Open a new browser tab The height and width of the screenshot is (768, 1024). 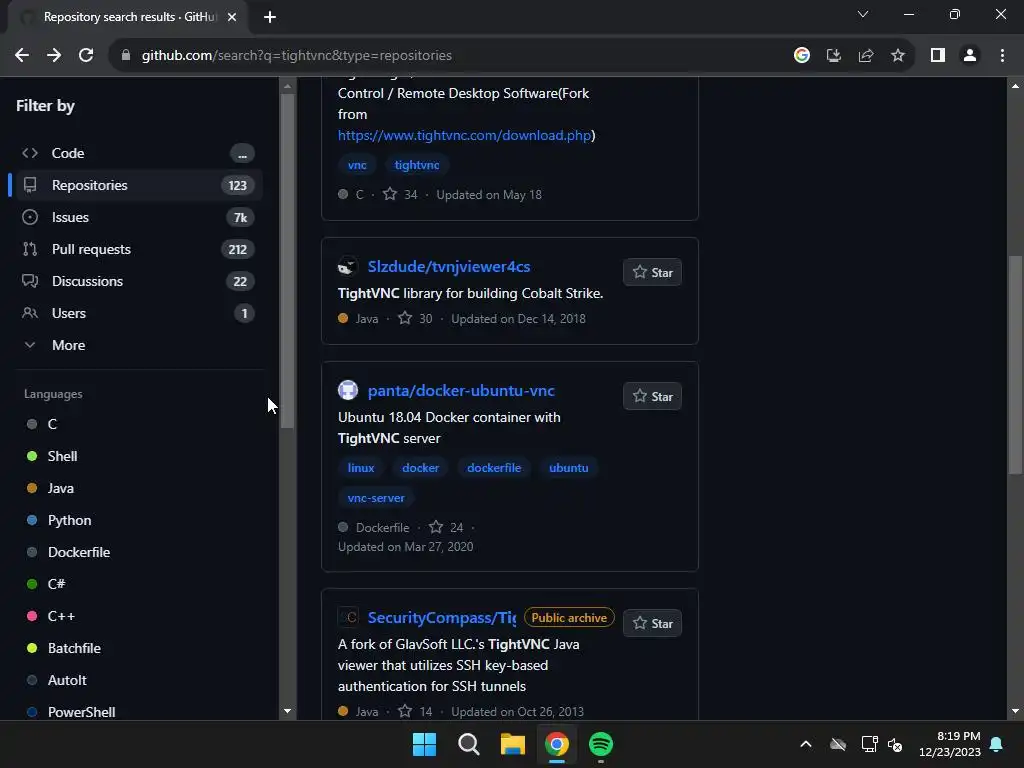pyautogui.click(x=270, y=17)
